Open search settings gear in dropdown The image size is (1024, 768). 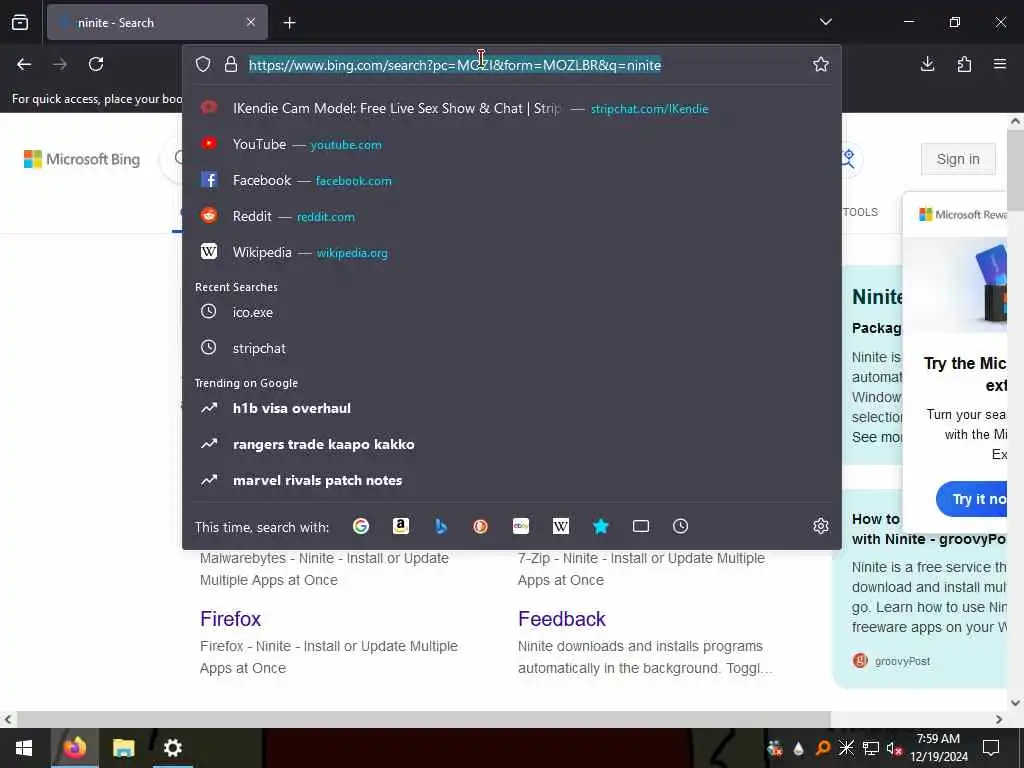[821, 526]
